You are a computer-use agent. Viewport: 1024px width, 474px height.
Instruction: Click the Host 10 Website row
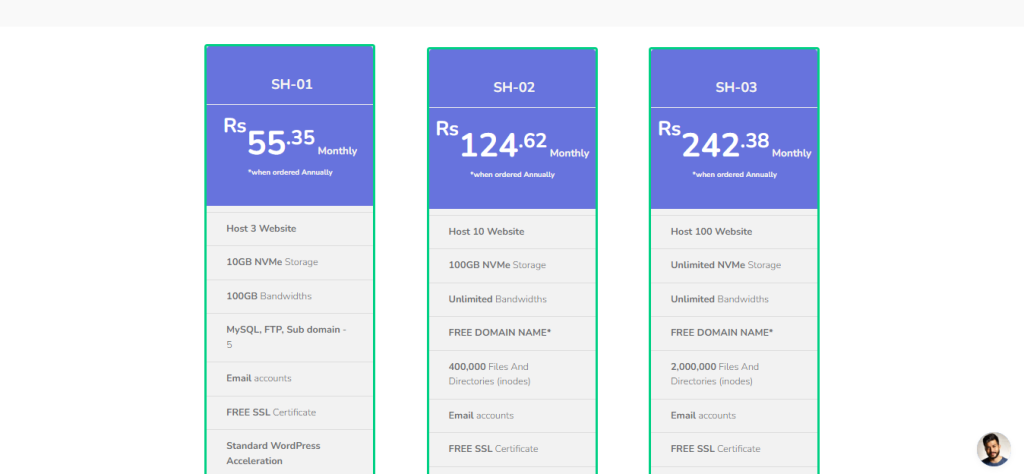(x=486, y=232)
